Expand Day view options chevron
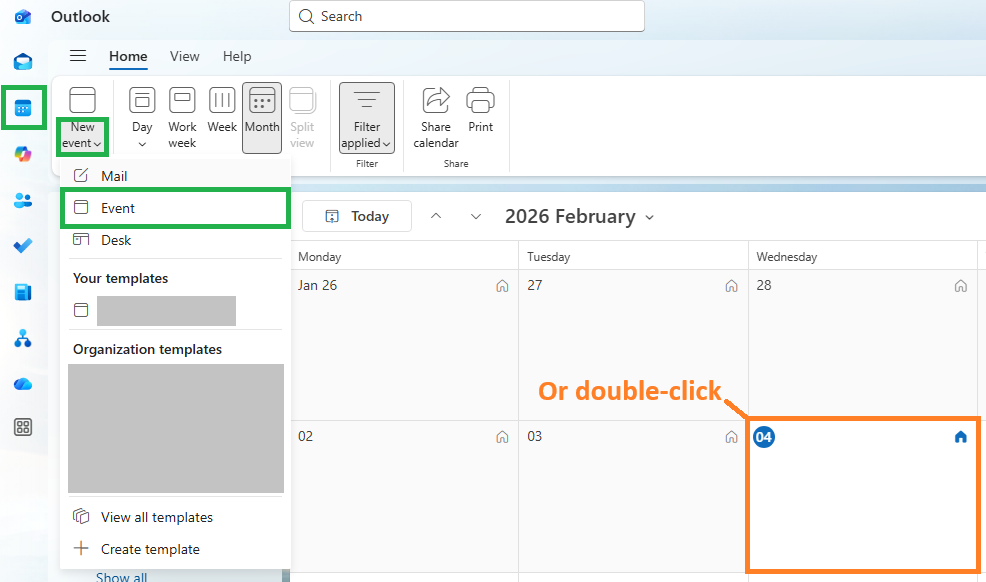Viewport: 986px width, 582px height. (142, 145)
